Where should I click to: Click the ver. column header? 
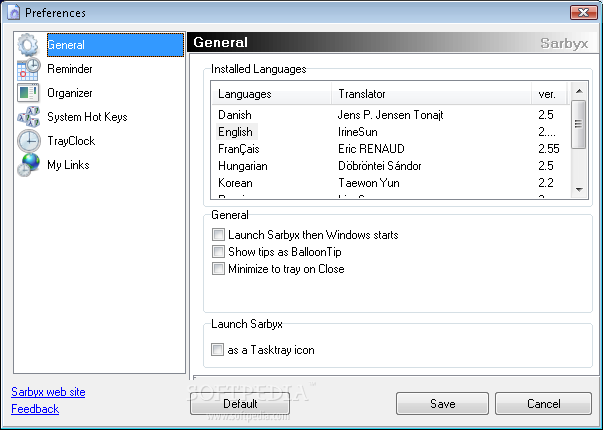point(550,94)
